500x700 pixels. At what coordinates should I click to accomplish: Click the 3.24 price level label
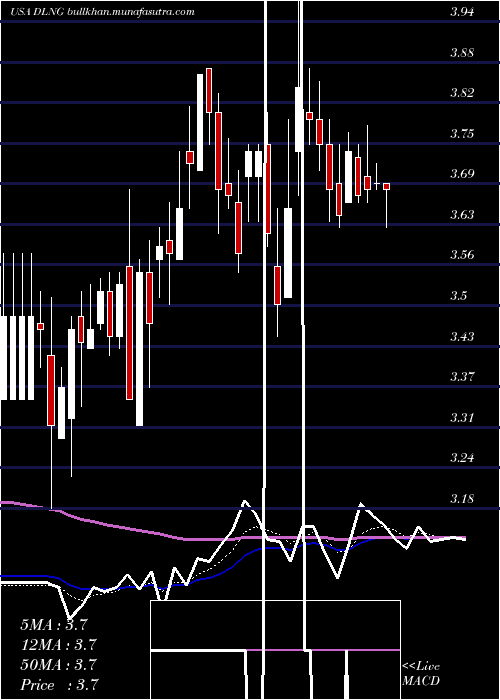point(462,458)
